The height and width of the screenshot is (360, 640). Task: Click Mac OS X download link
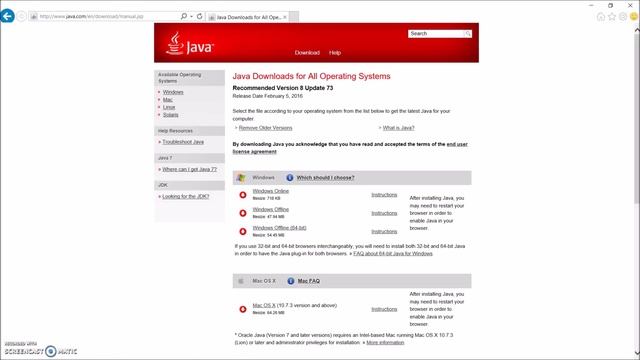coord(264,305)
